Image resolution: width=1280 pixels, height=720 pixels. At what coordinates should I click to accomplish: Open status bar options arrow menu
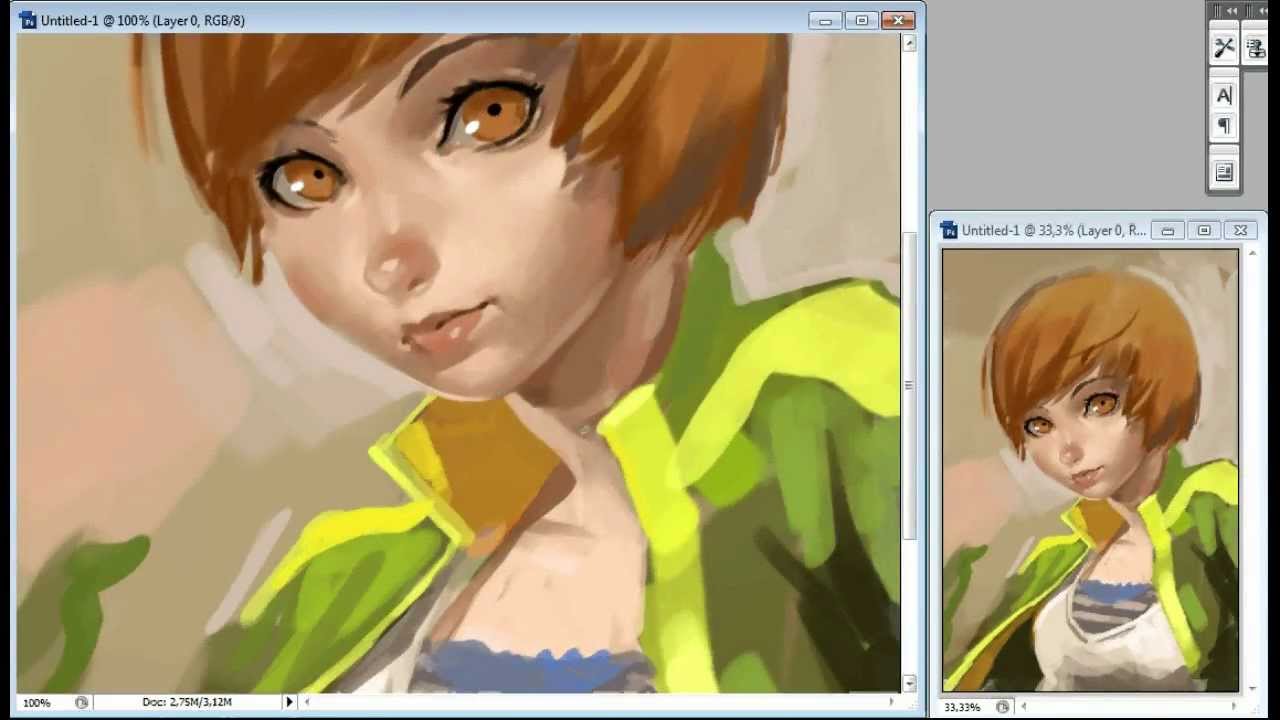click(x=290, y=702)
